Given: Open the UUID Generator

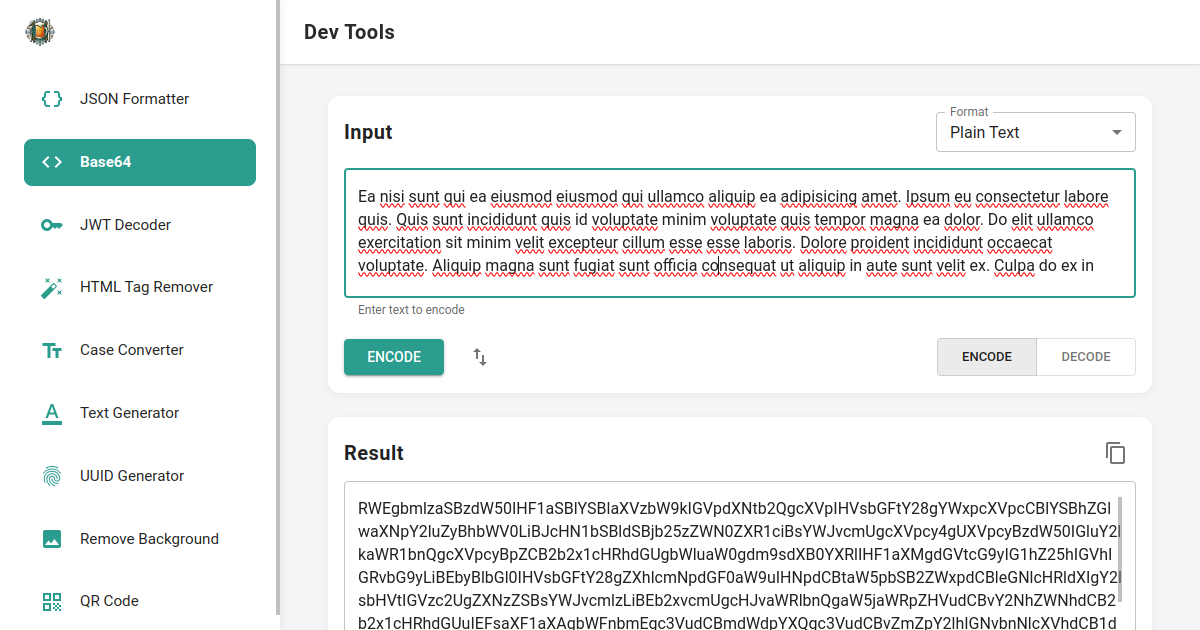Looking at the screenshot, I should (x=133, y=476).
